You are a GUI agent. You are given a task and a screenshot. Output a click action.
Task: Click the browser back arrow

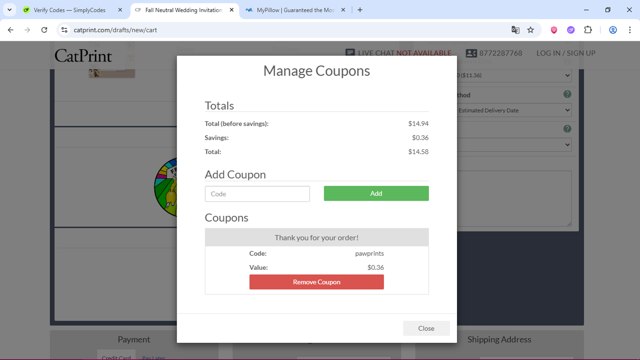pyautogui.click(x=11, y=30)
